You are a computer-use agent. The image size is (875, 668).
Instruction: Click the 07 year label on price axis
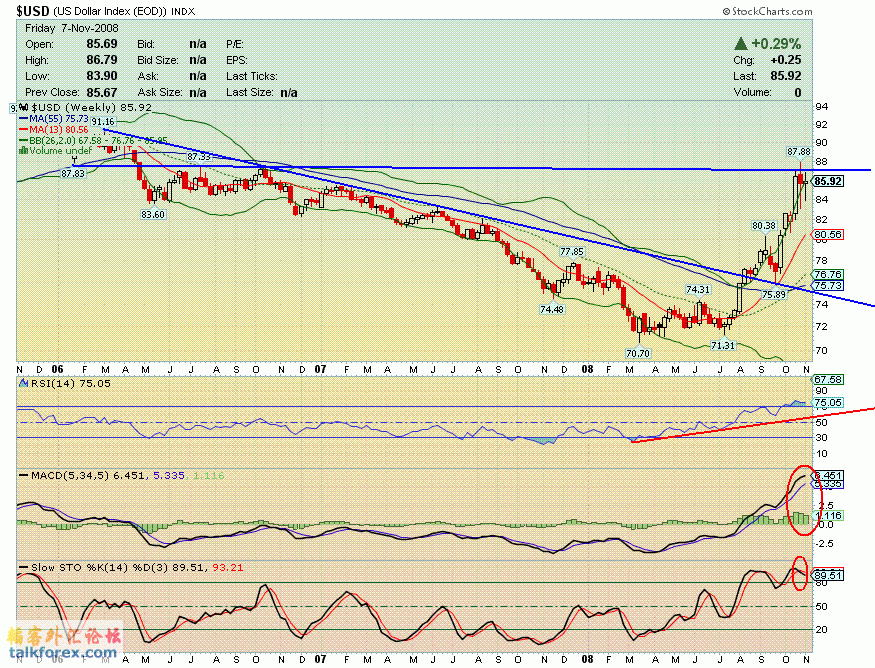320,369
